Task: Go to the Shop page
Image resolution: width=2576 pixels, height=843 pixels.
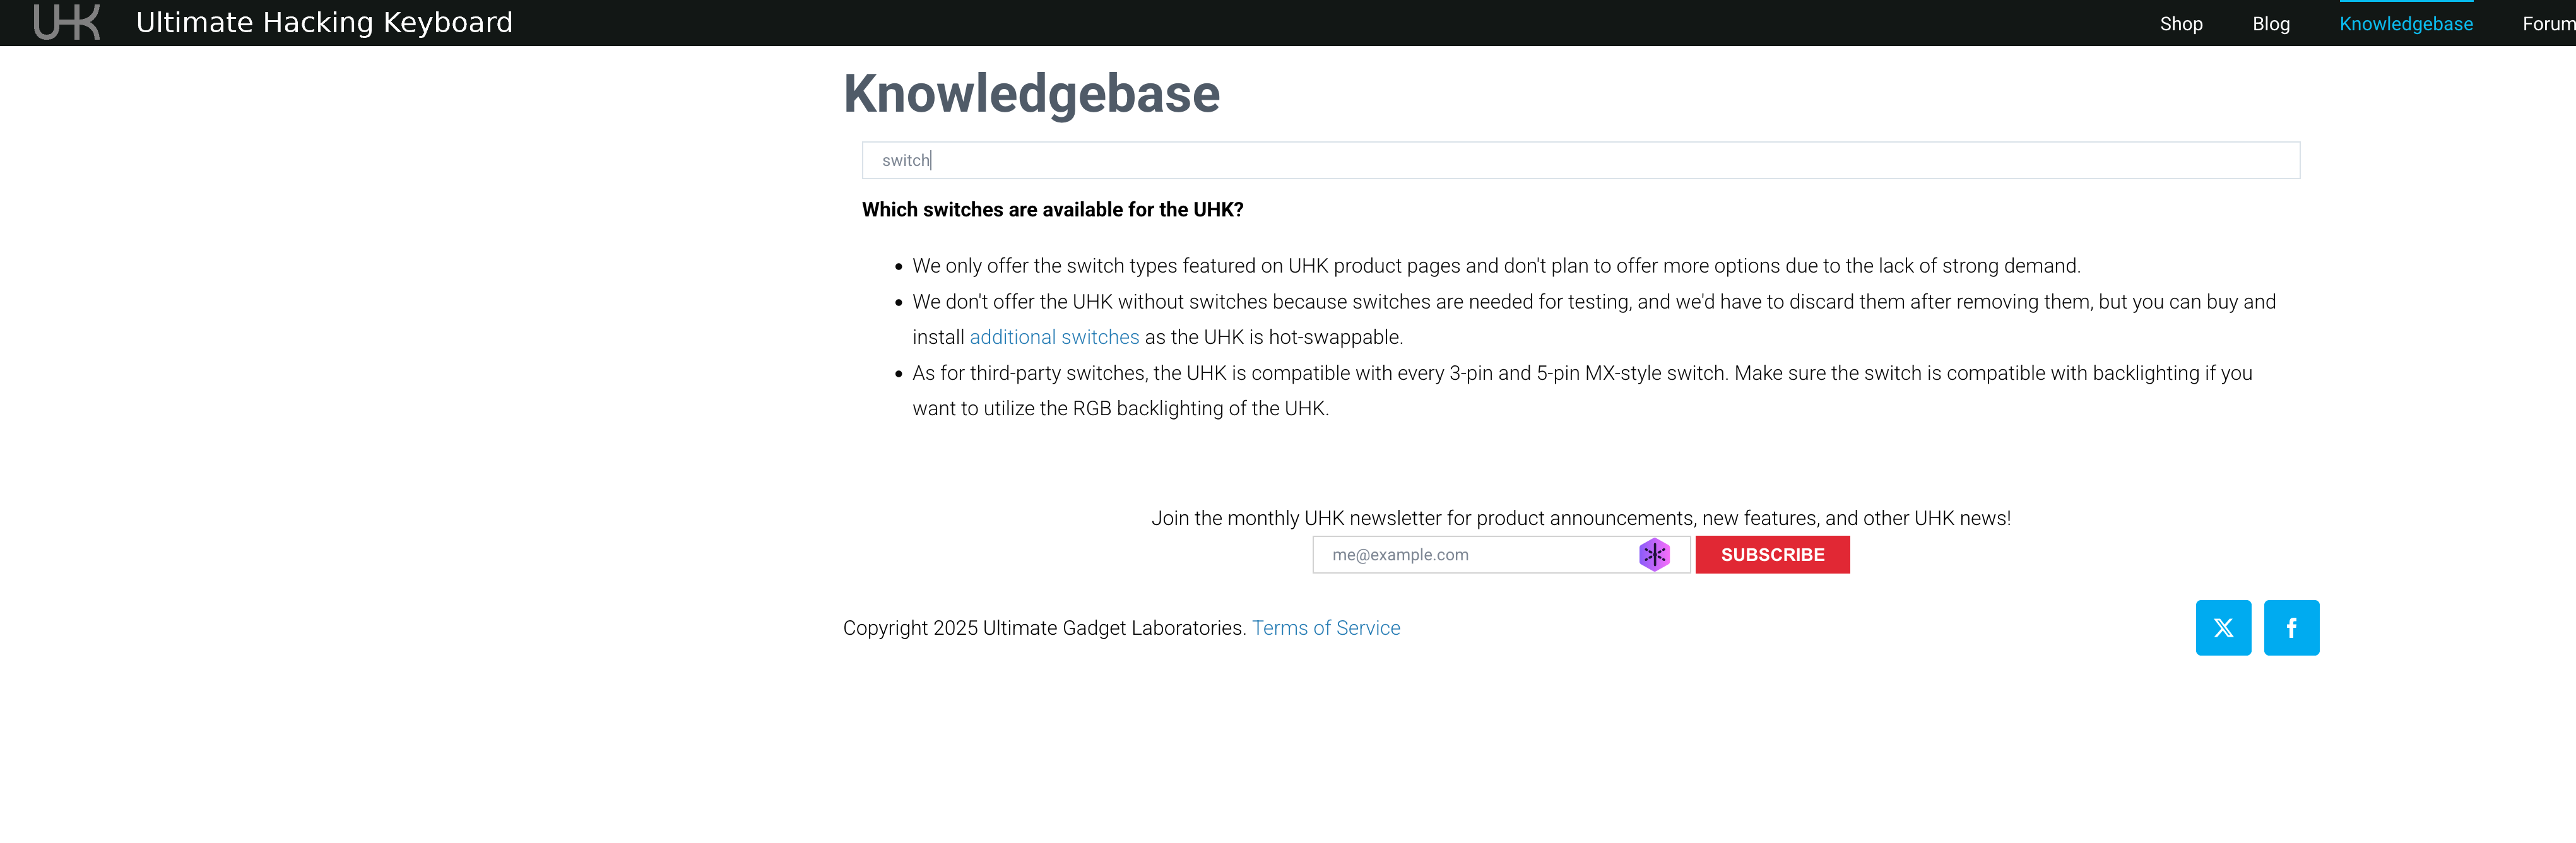Action: [2180, 24]
